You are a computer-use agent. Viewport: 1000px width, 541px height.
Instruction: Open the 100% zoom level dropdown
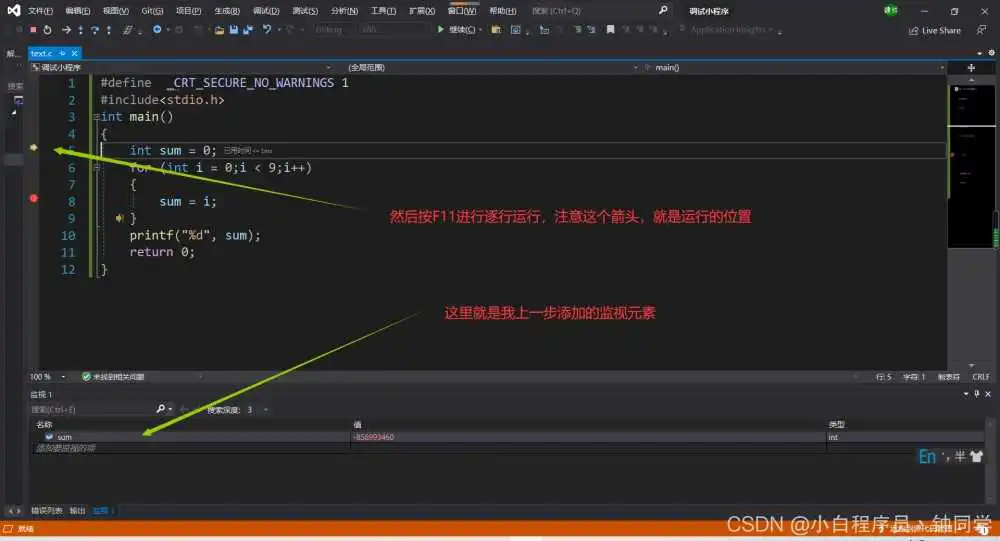[64, 377]
